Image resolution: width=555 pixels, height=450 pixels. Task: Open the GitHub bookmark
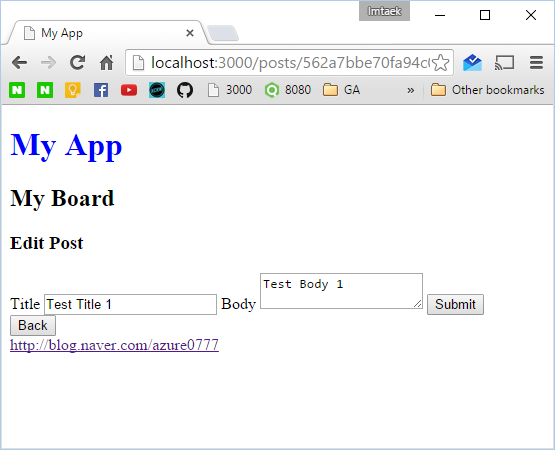(x=185, y=90)
